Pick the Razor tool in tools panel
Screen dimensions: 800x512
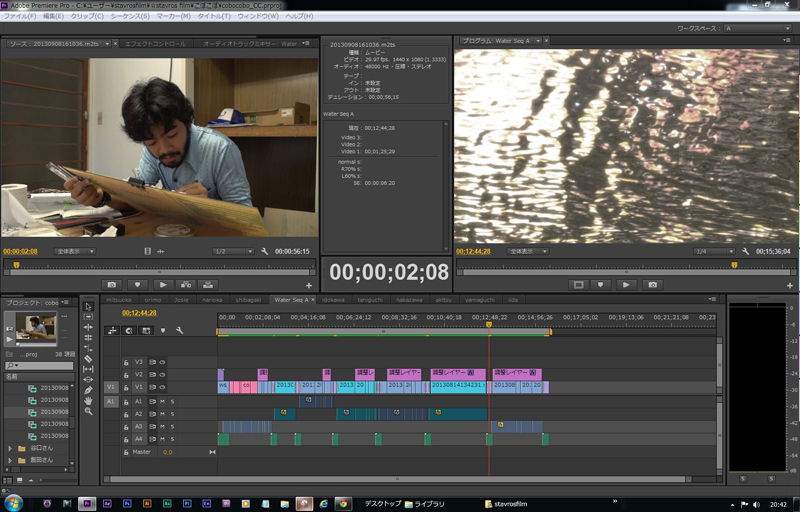tap(88, 358)
